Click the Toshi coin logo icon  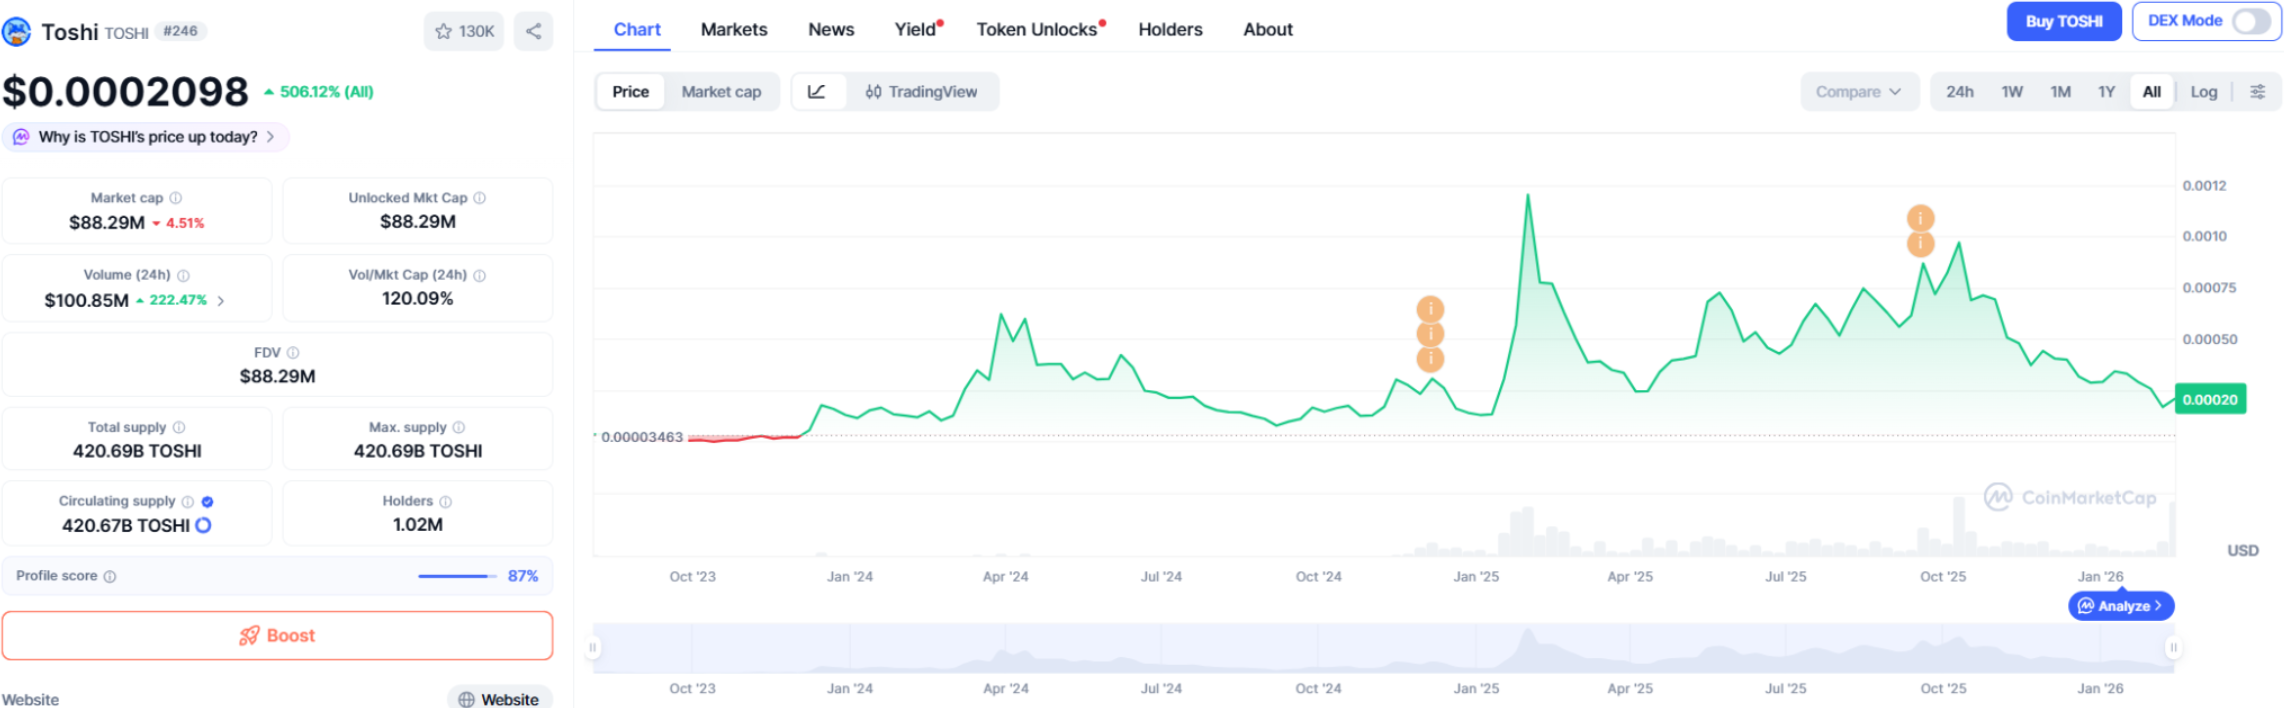pos(16,32)
